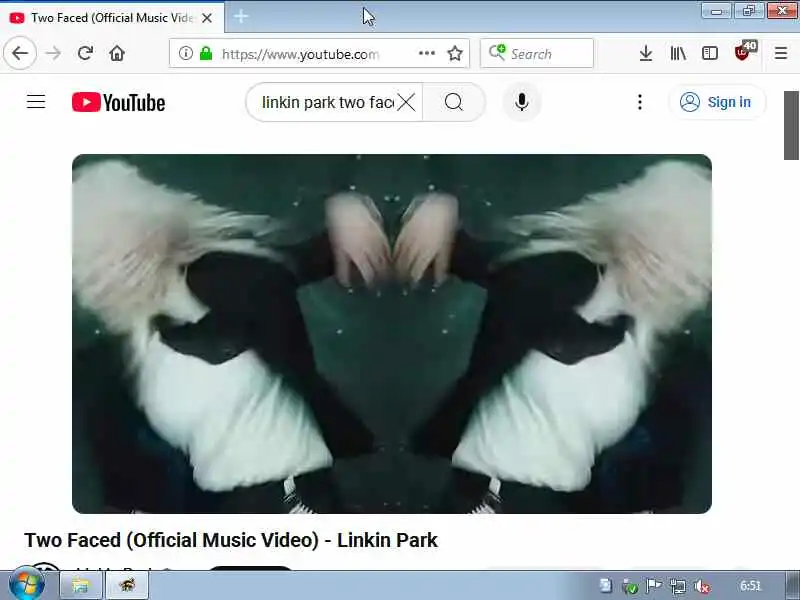Sign in to YouTube
Image resolution: width=800 pixels, height=600 pixels.
pos(717,102)
